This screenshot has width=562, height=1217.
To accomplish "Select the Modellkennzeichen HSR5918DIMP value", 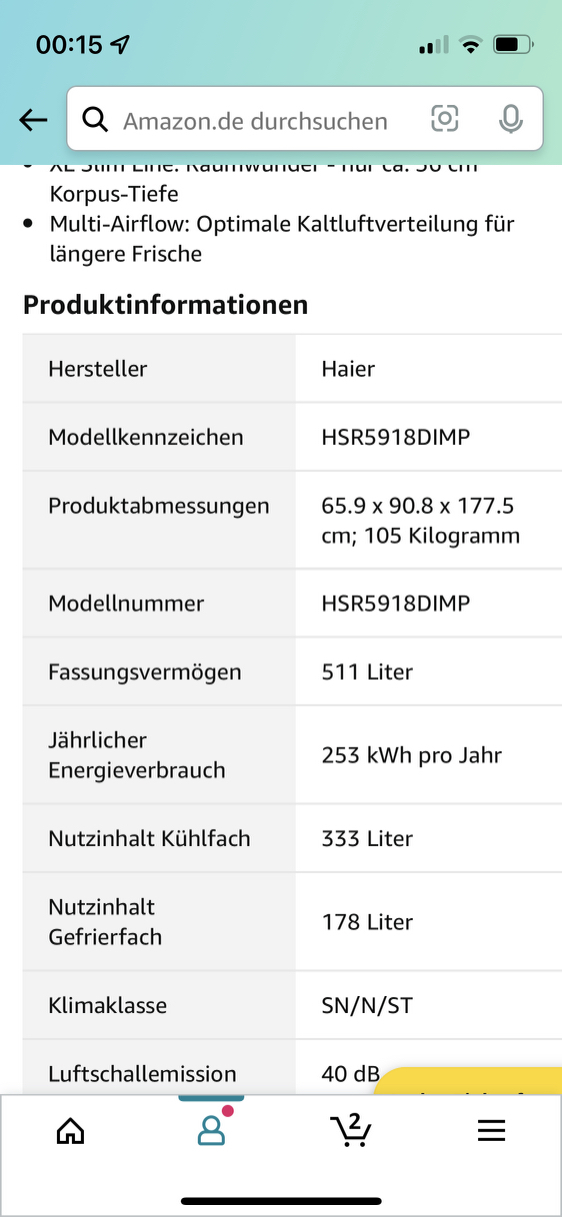I will pyautogui.click(x=396, y=437).
